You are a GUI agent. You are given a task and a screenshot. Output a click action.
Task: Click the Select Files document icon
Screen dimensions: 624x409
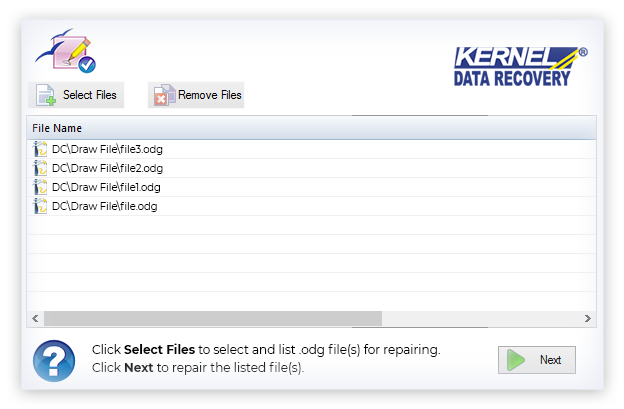click(x=45, y=95)
